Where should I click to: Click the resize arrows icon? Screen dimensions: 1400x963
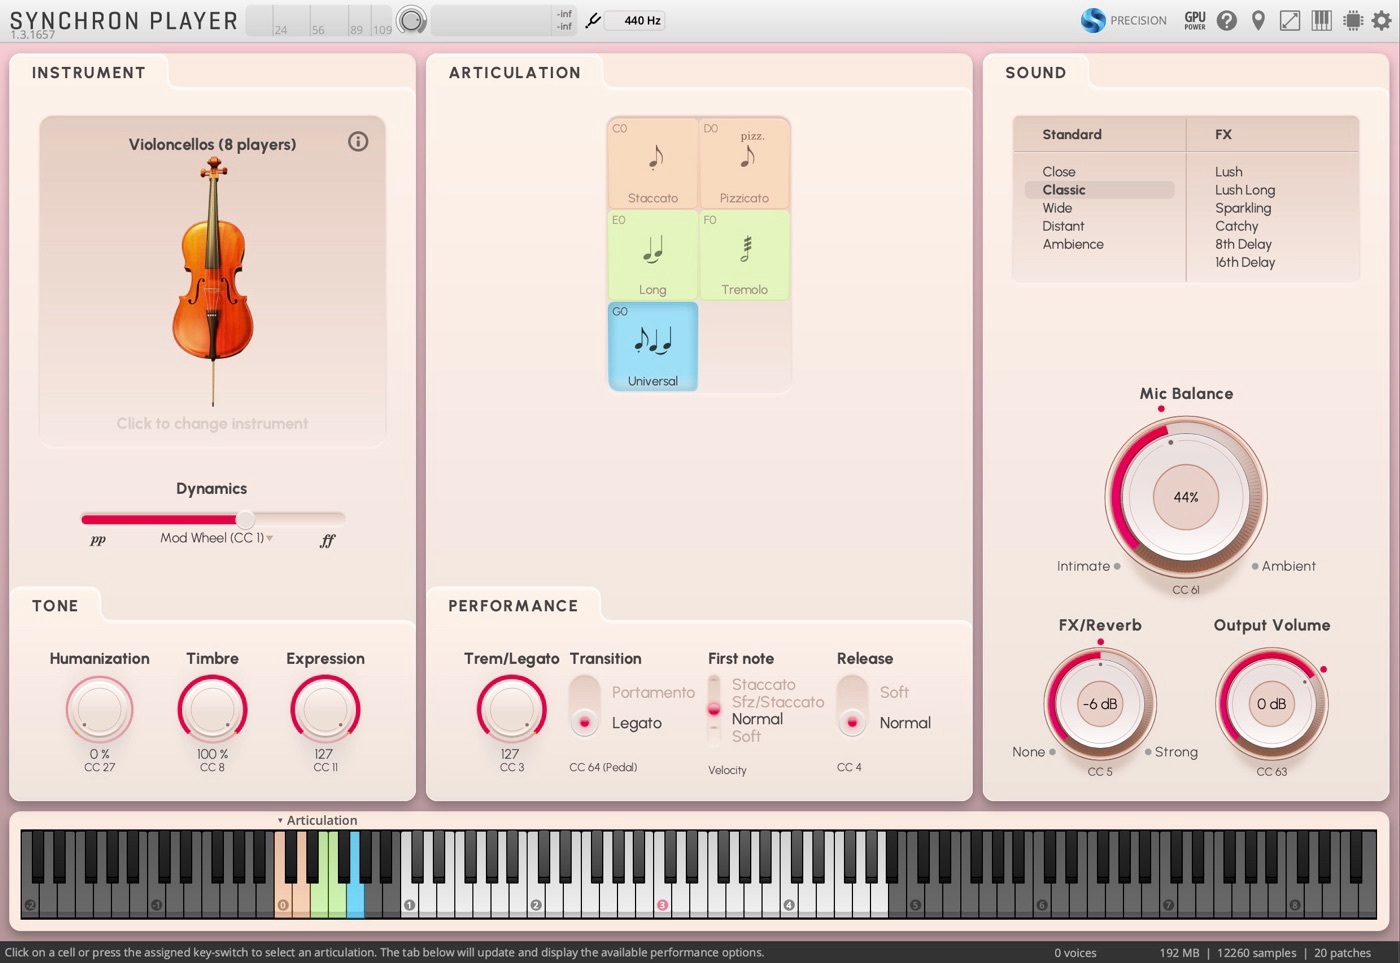click(x=1288, y=19)
